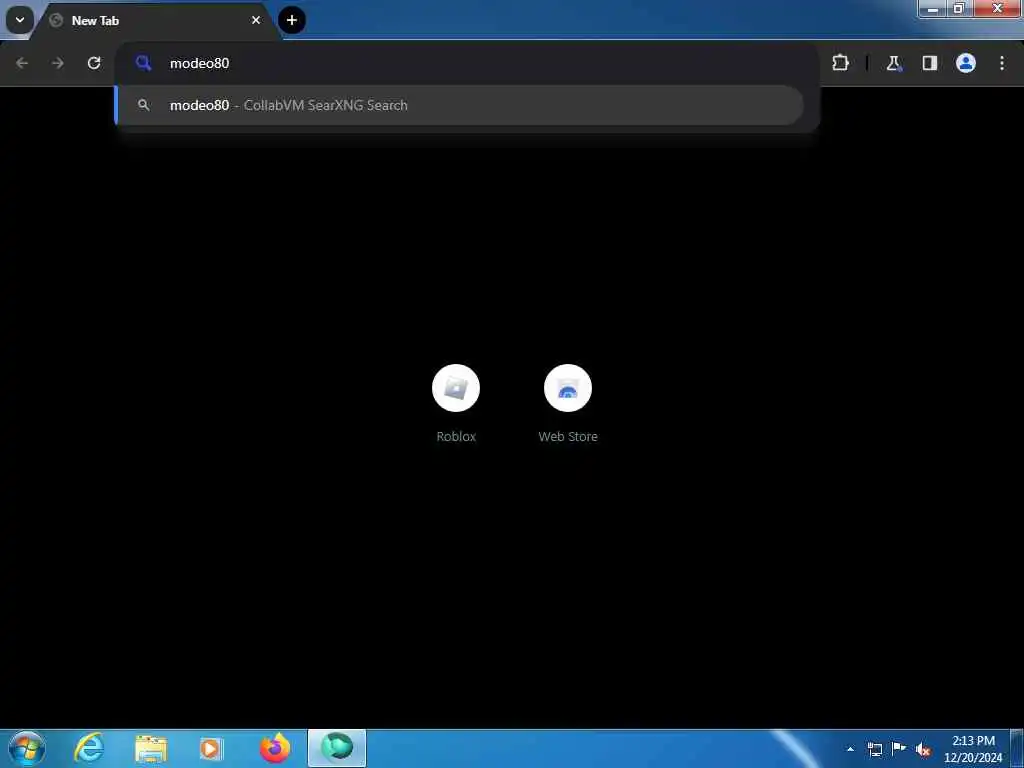This screenshot has width=1024, height=768.
Task: Toggle the side panel icon
Action: tap(929, 63)
